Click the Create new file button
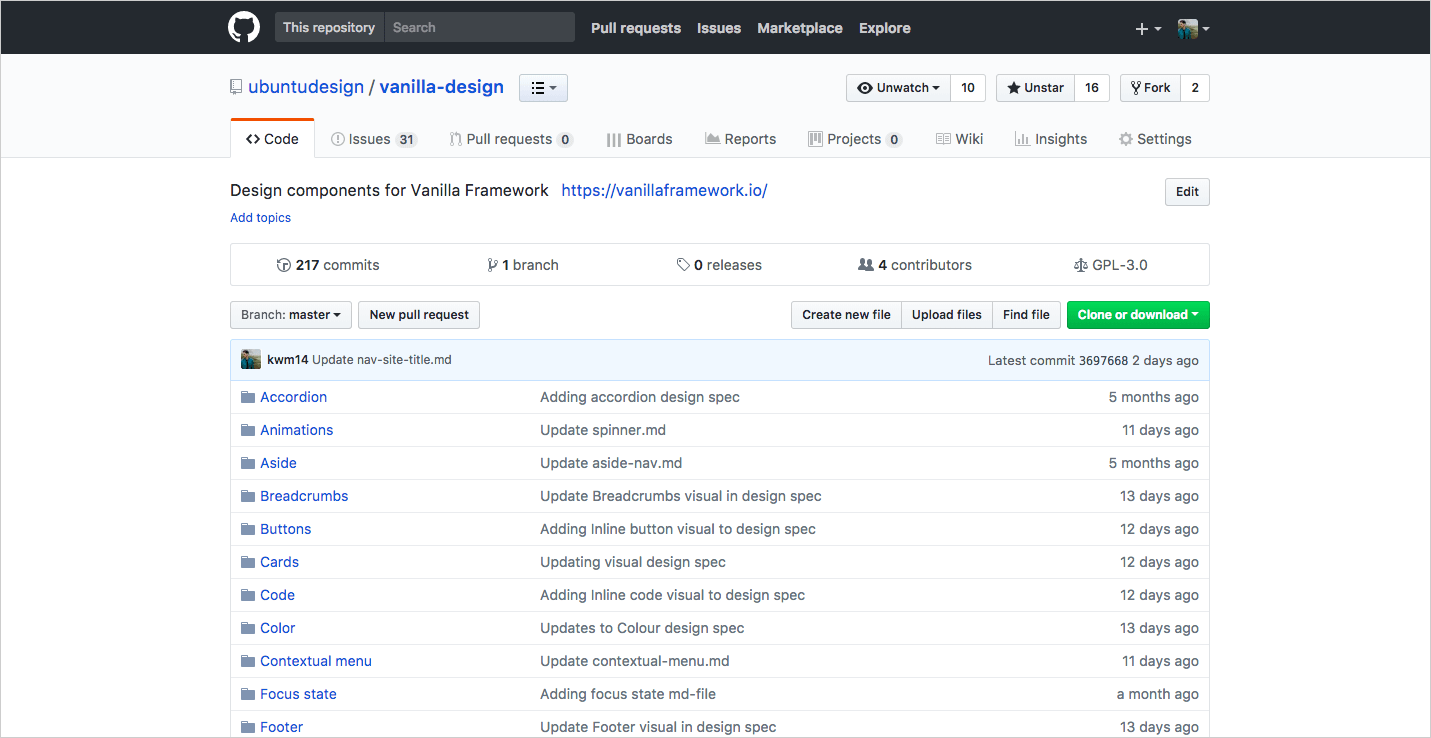 pos(846,315)
